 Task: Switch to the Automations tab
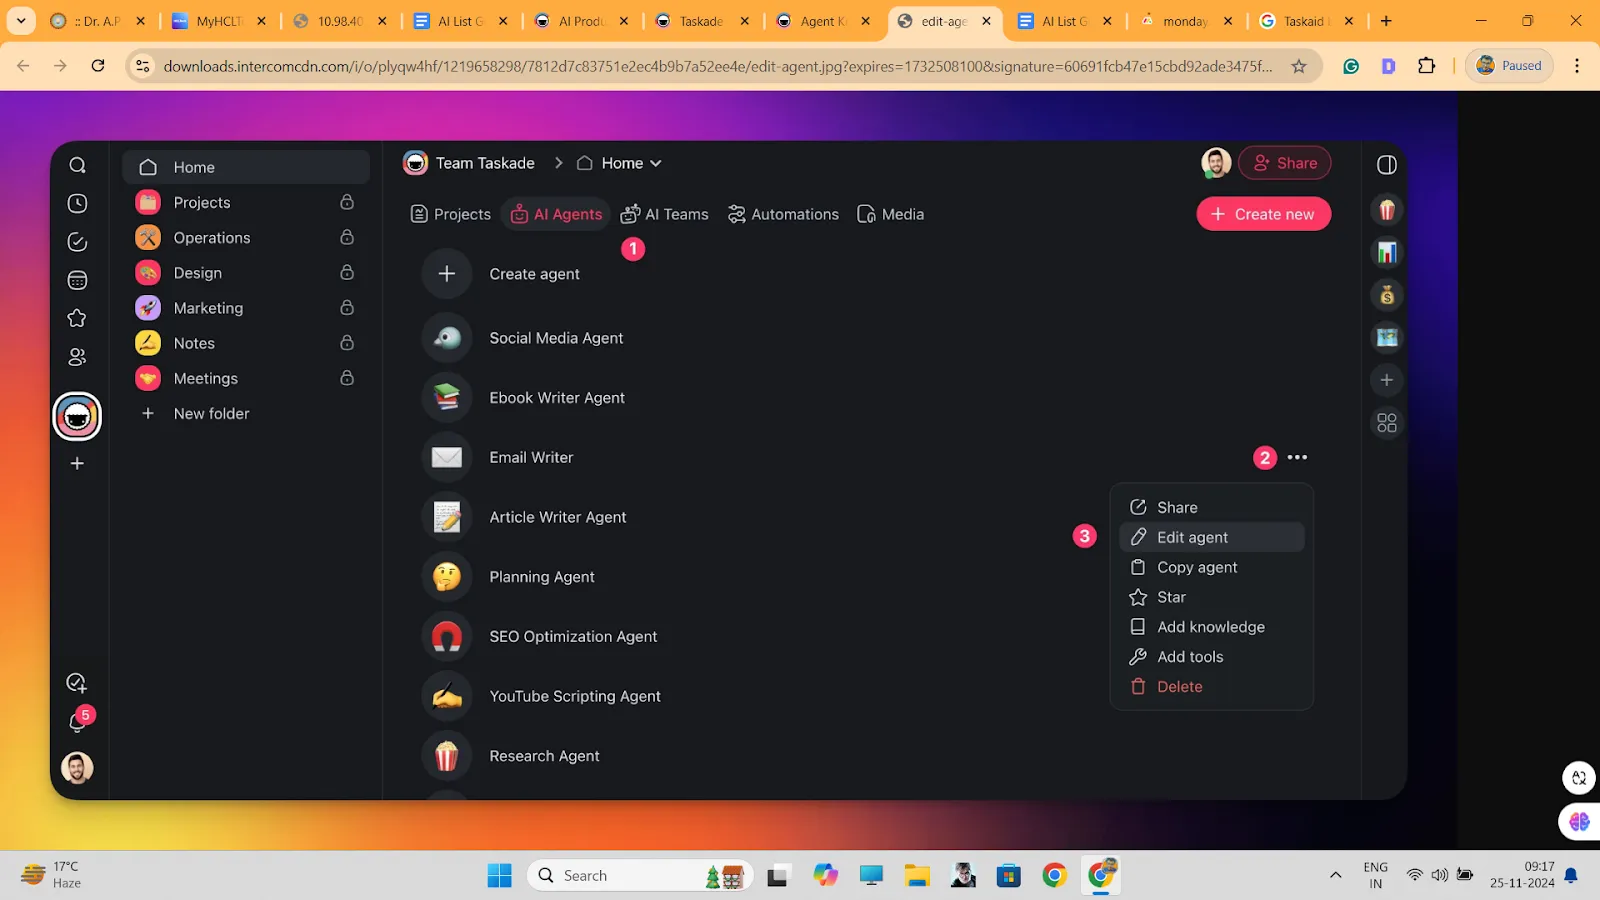(x=783, y=214)
